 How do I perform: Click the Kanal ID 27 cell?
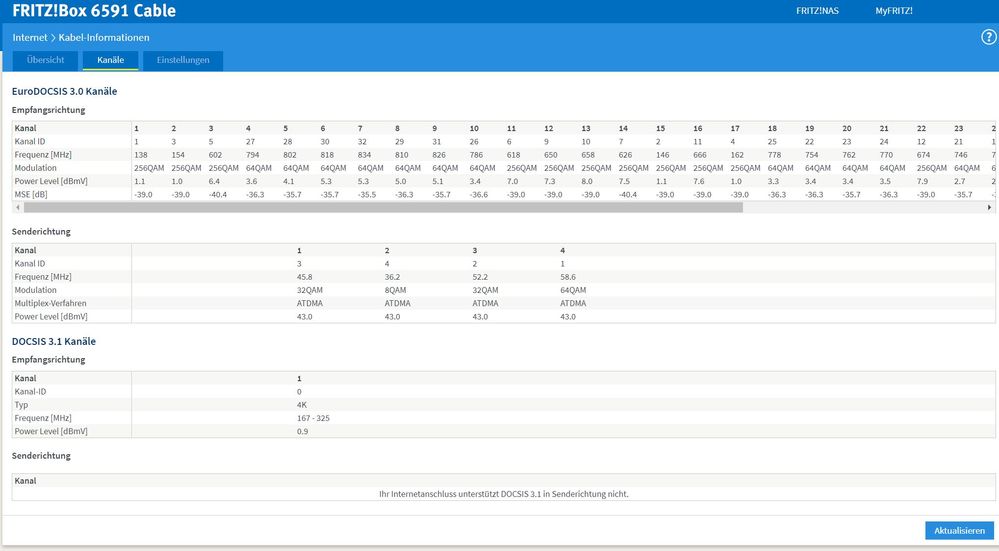(250, 141)
